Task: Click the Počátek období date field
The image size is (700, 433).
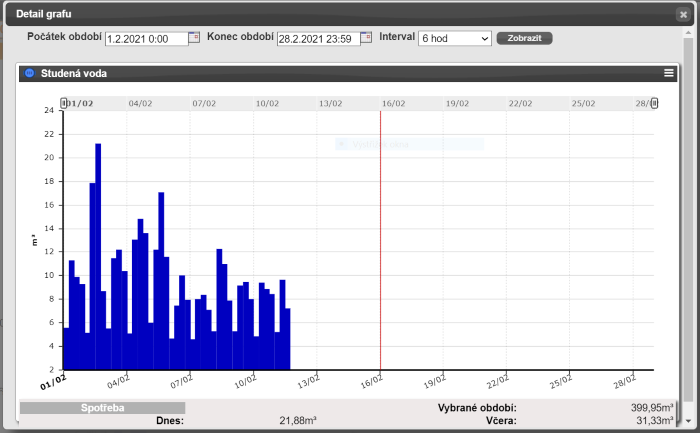Action: 146,38
